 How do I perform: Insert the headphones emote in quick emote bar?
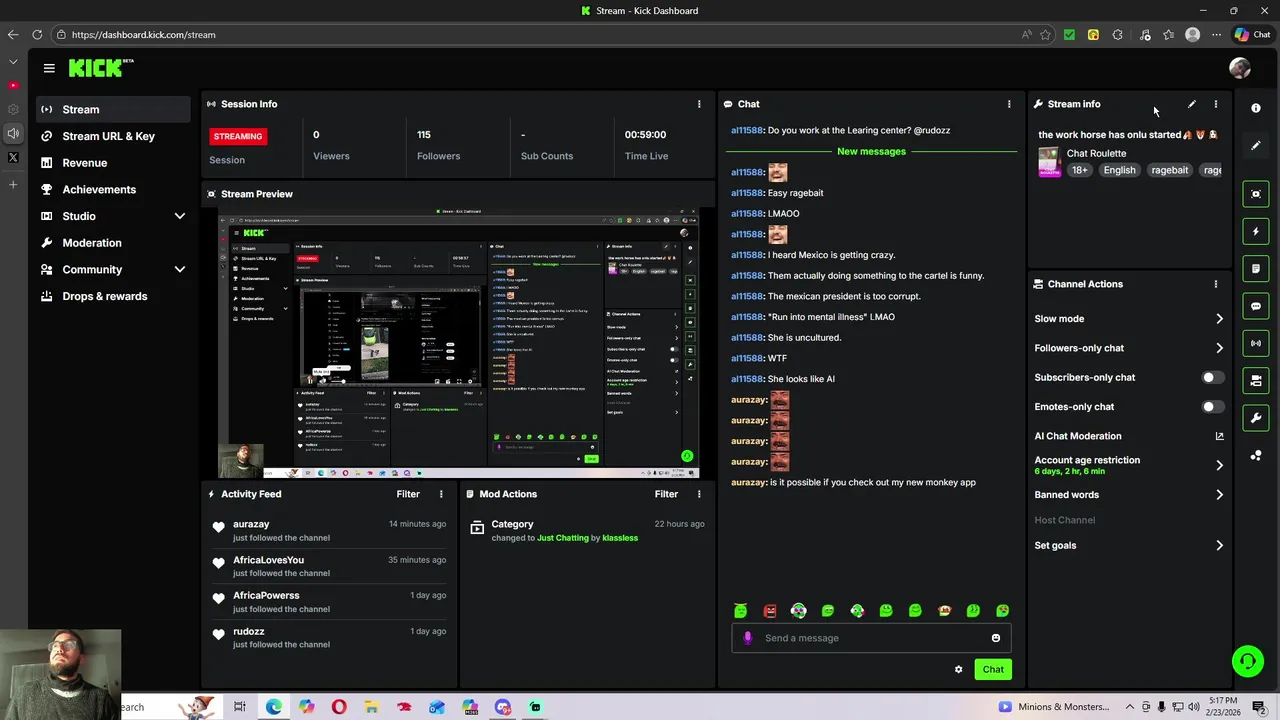tap(799, 611)
